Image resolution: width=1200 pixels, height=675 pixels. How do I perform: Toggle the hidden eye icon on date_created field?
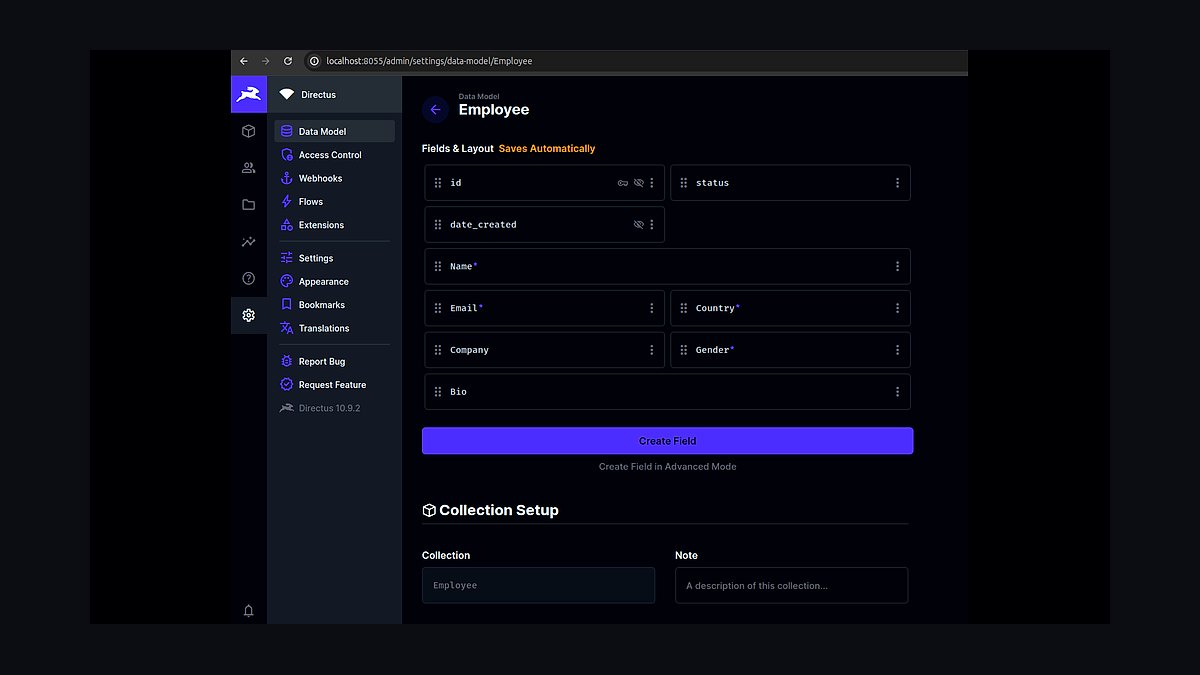tap(639, 225)
